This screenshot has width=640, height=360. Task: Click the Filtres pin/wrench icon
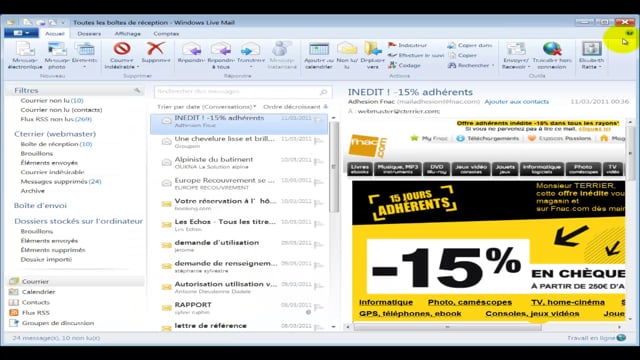coord(137,90)
